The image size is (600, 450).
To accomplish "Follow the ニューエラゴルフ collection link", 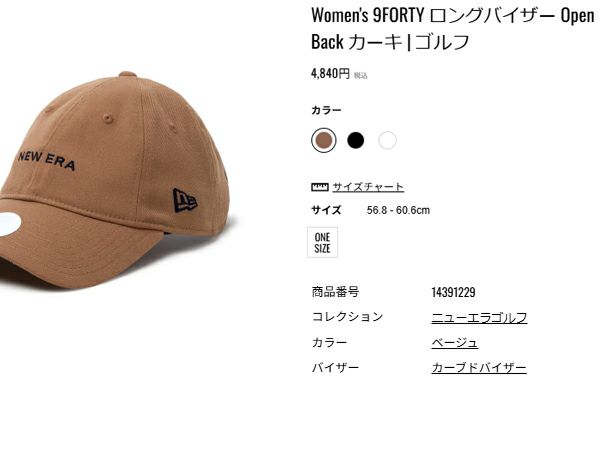I will coord(479,318).
